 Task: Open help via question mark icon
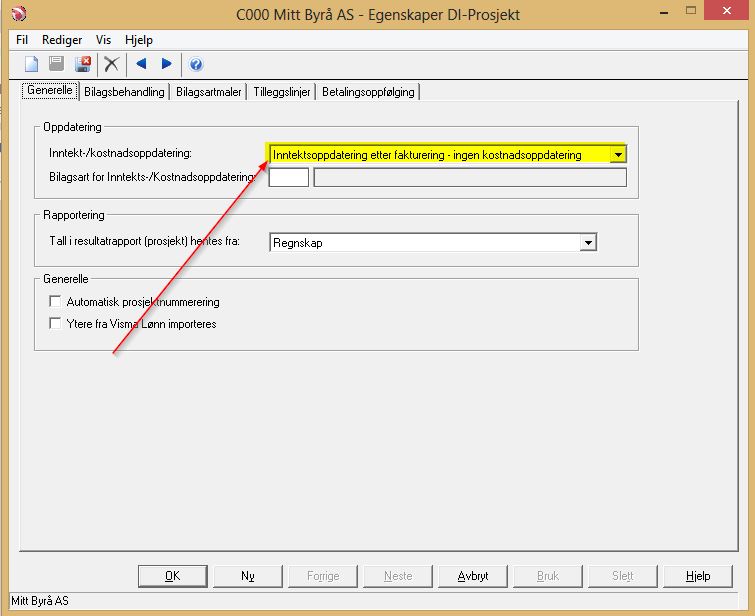click(196, 64)
